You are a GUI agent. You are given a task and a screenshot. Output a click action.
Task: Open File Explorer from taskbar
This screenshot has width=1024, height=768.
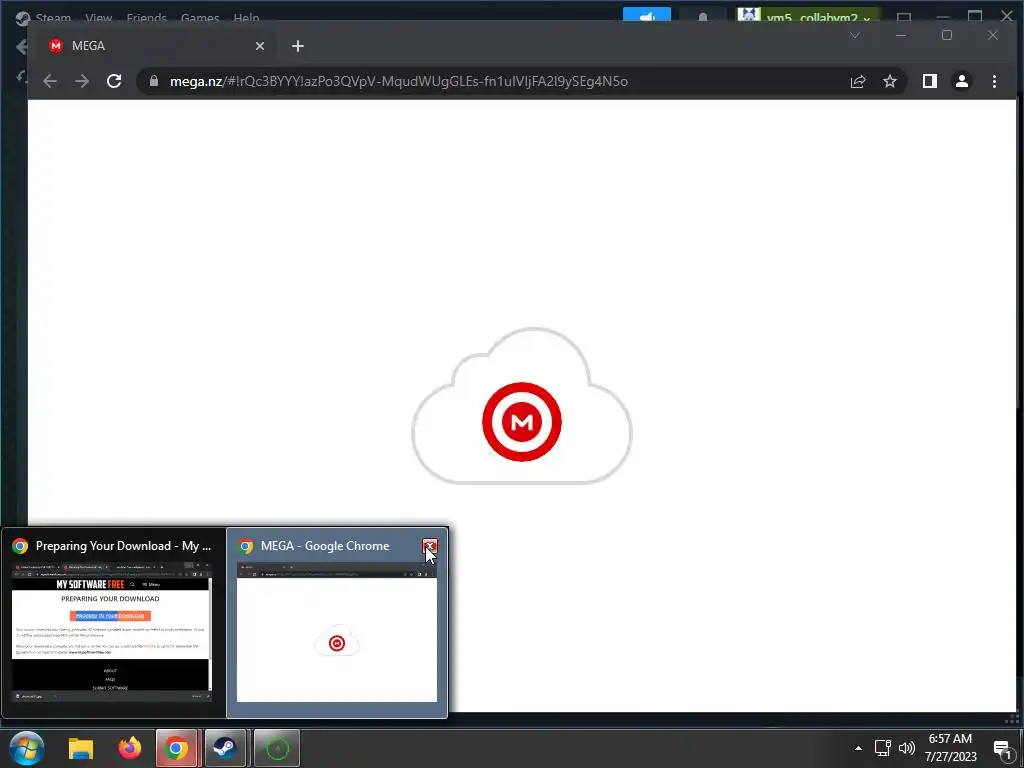(82, 748)
